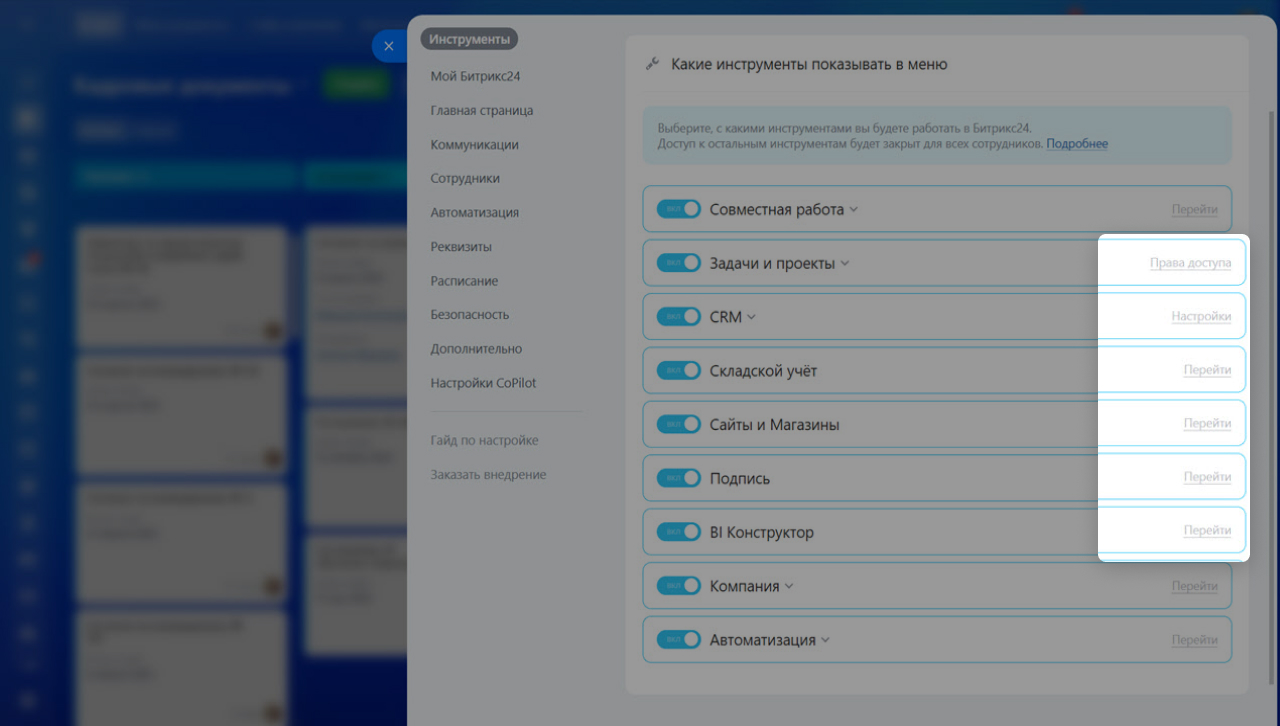Click the BI Конструктор tool name
This screenshot has height=726, width=1280.
pyautogui.click(x=761, y=533)
